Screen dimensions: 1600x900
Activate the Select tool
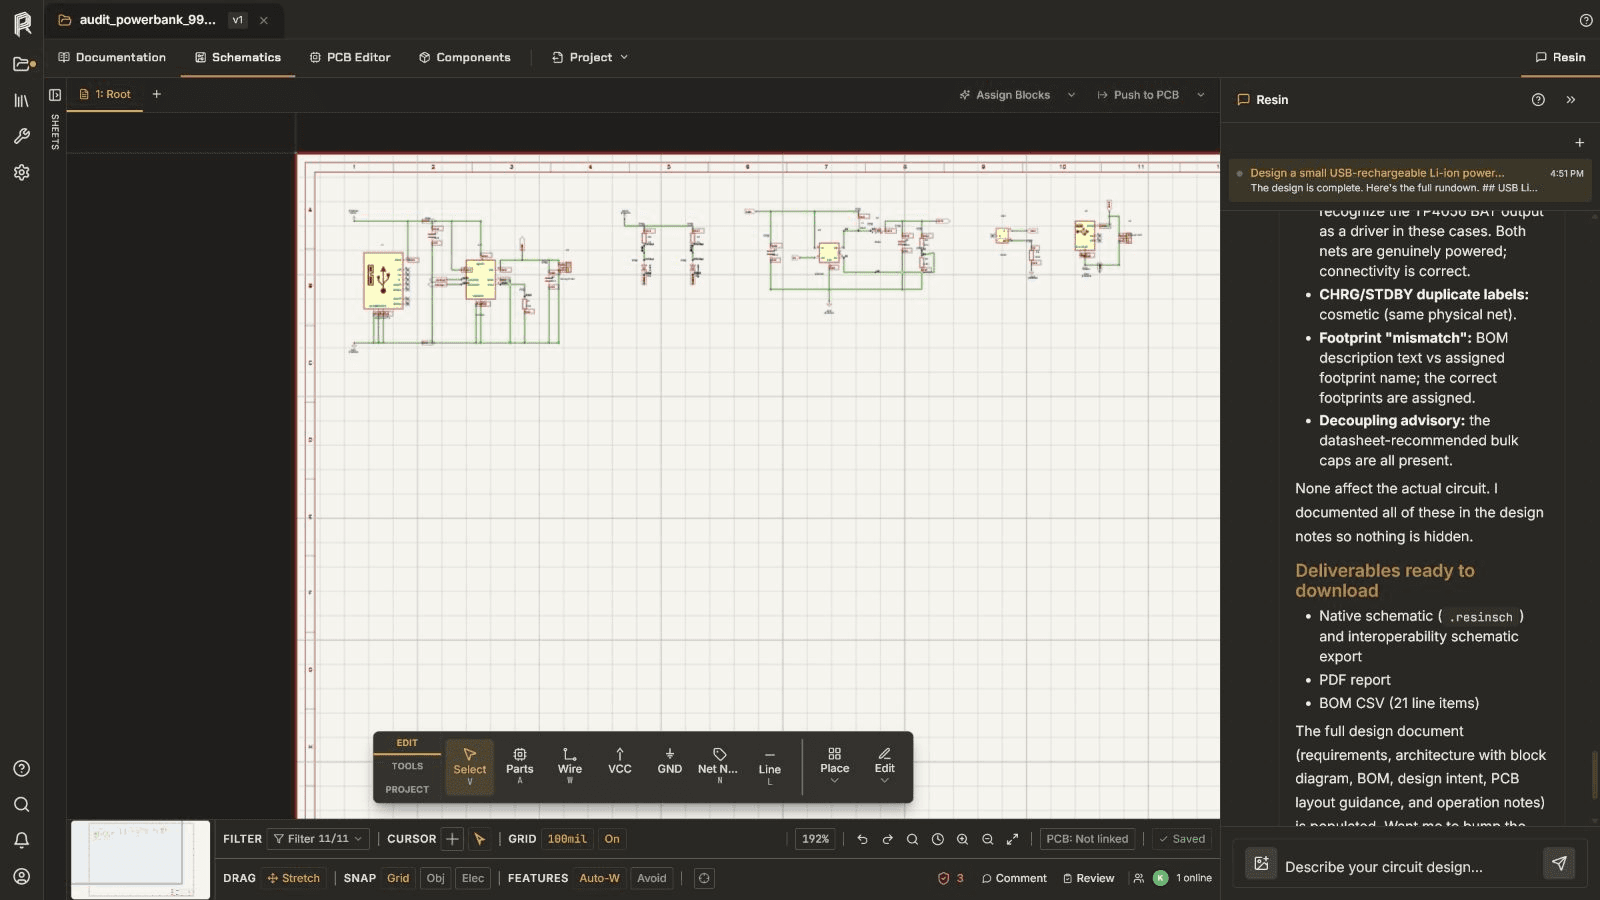[470, 767]
